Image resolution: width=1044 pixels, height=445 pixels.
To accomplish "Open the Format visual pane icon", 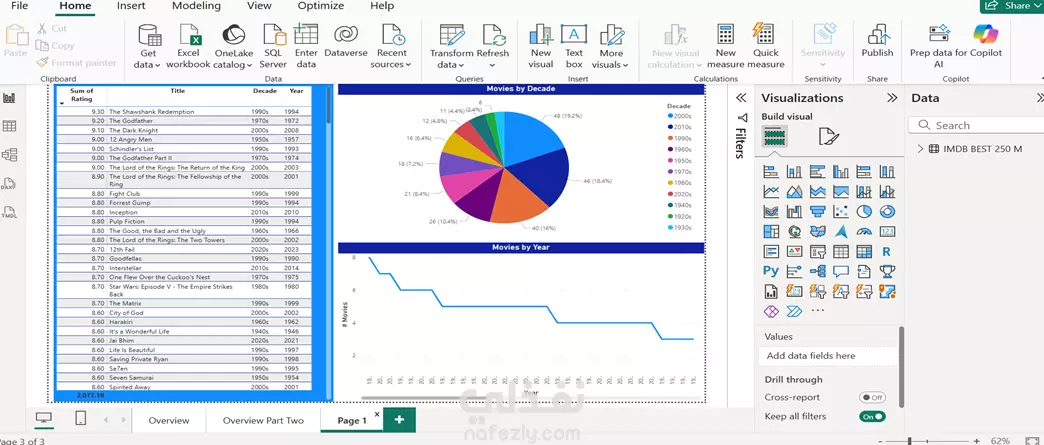I will point(829,137).
